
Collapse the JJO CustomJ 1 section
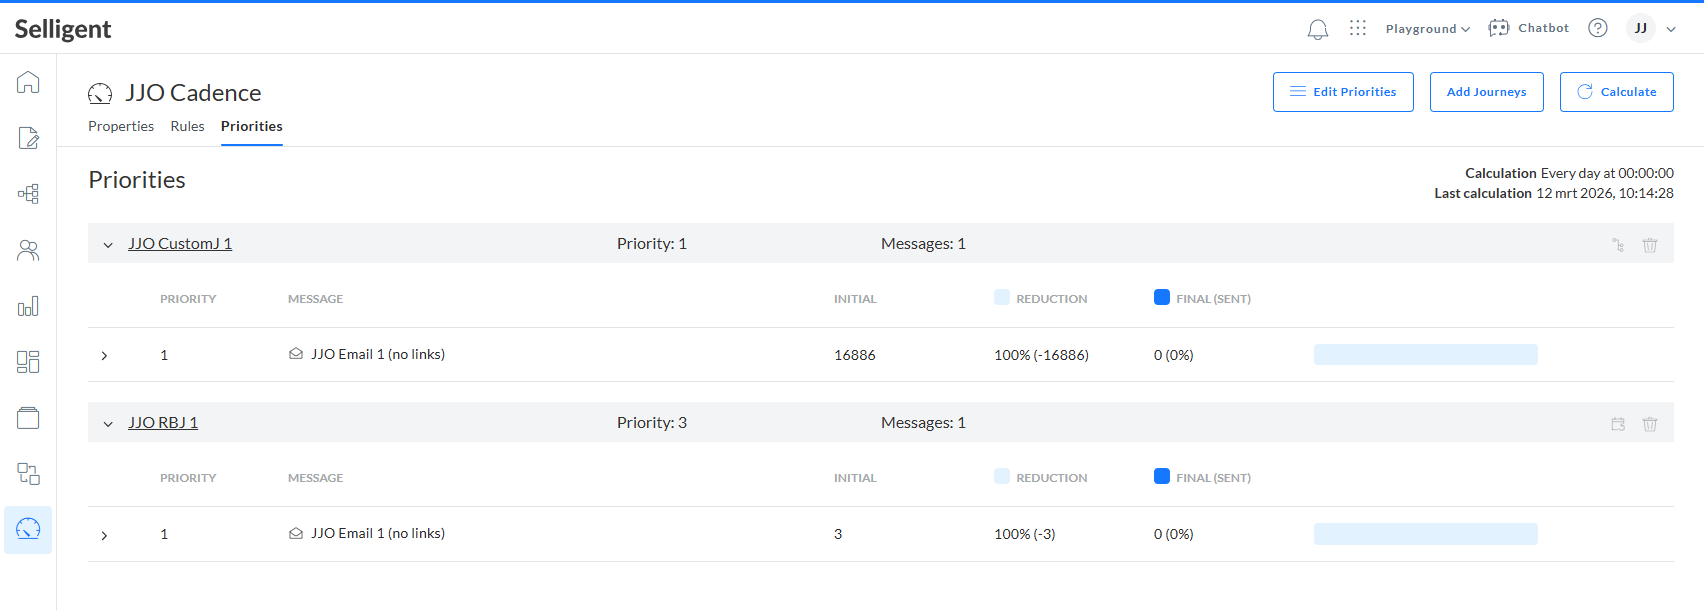point(108,245)
